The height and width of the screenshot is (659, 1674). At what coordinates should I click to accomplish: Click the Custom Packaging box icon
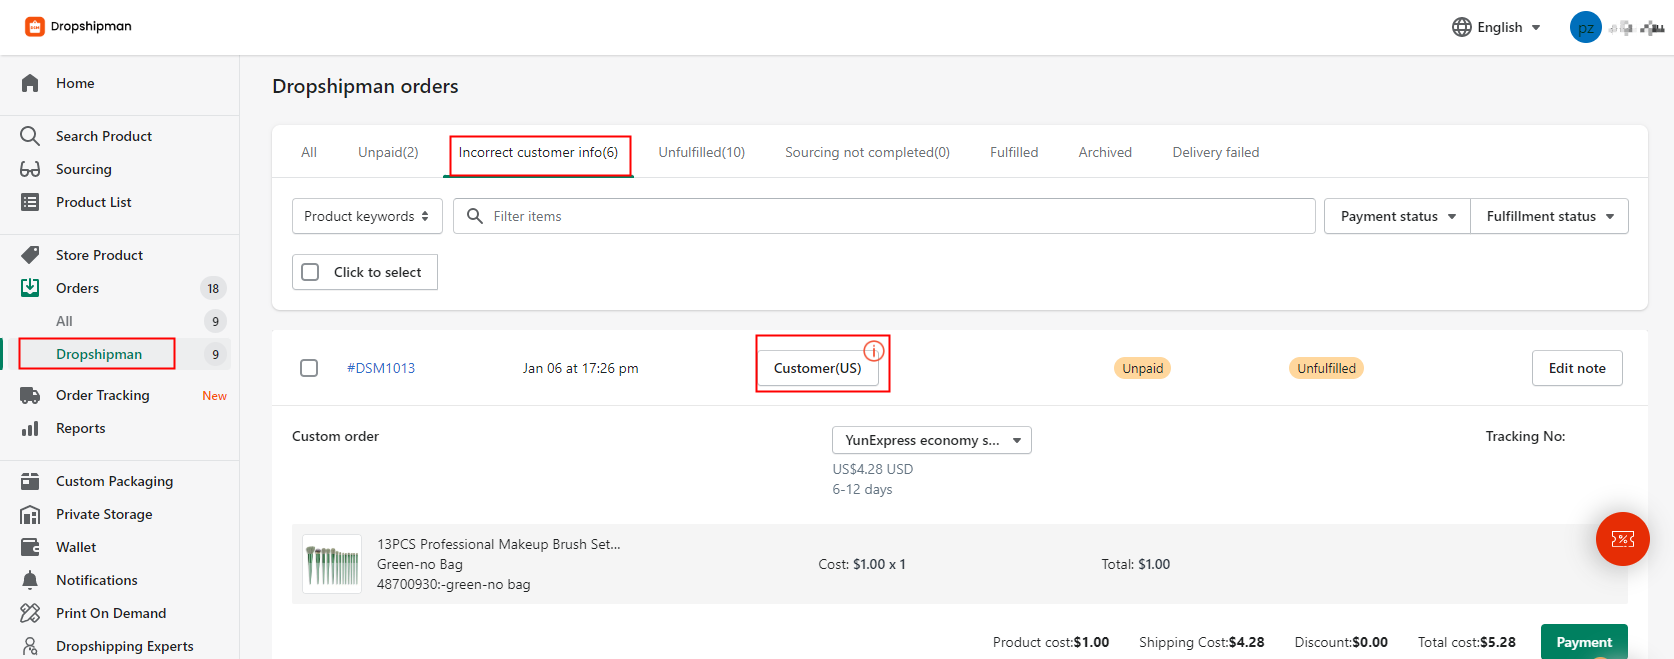(30, 481)
